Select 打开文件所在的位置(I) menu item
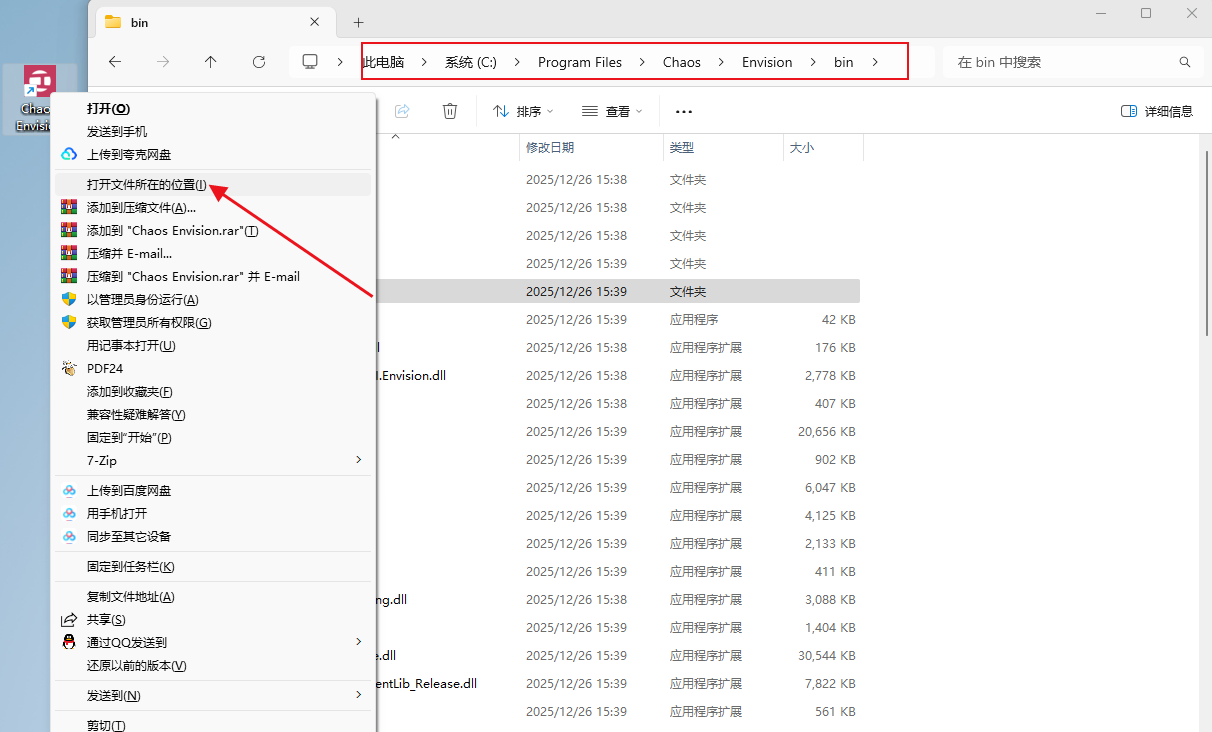Image resolution: width=1212 pixels, height=732 pixels. click(146, 185)
